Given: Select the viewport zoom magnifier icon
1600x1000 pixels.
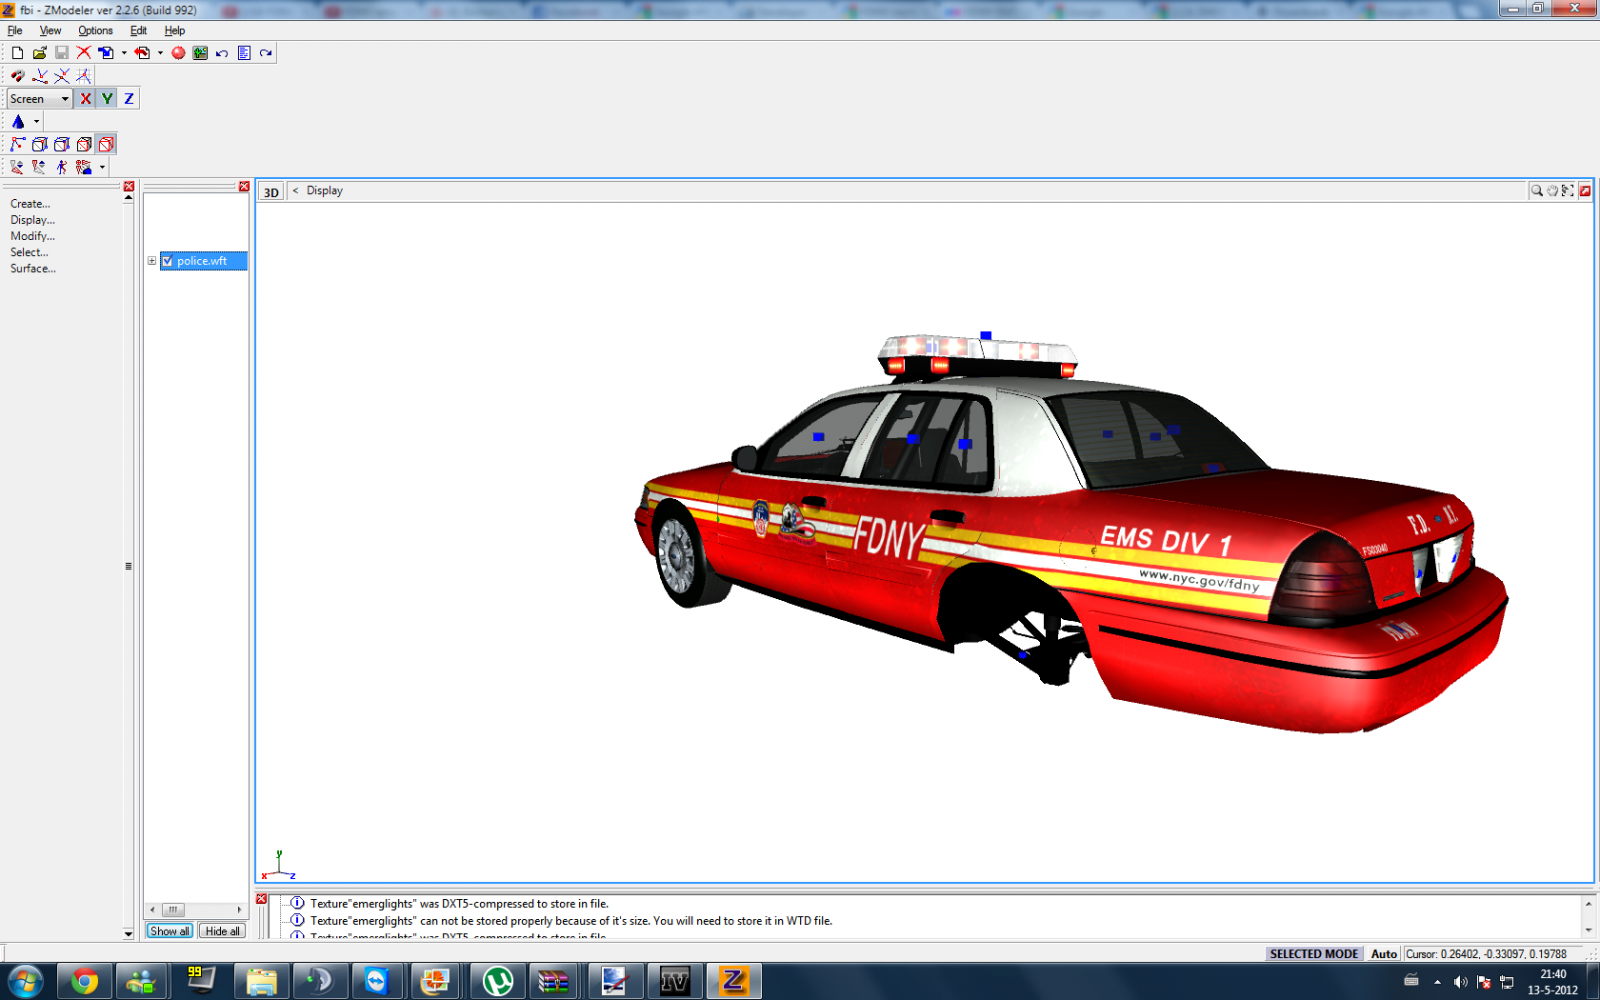Looking at the screenshot, I should point(1536,191).
